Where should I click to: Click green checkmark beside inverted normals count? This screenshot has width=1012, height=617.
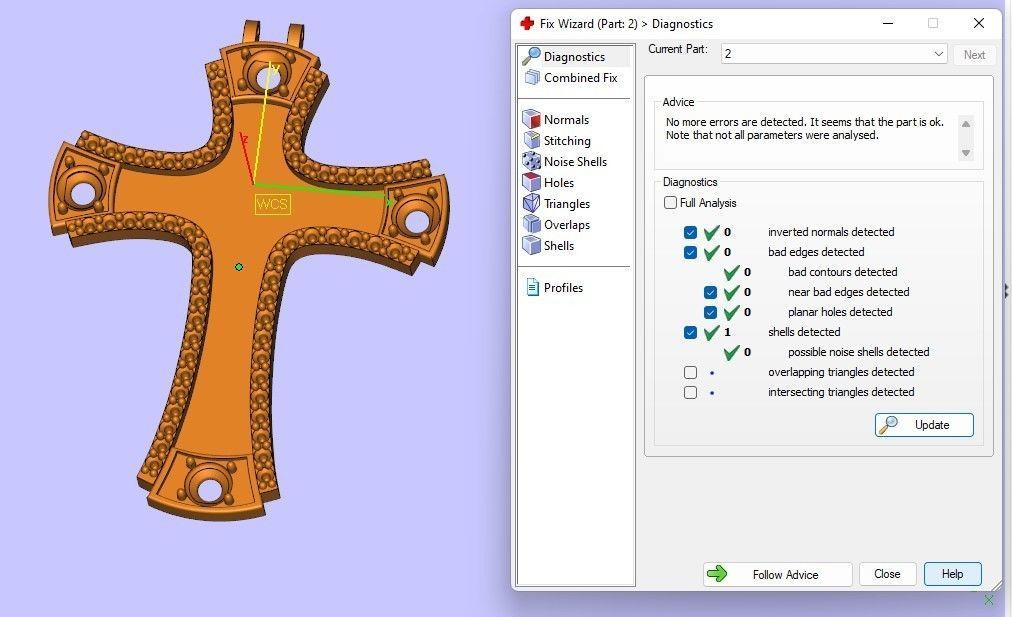[x=711, y=232]
